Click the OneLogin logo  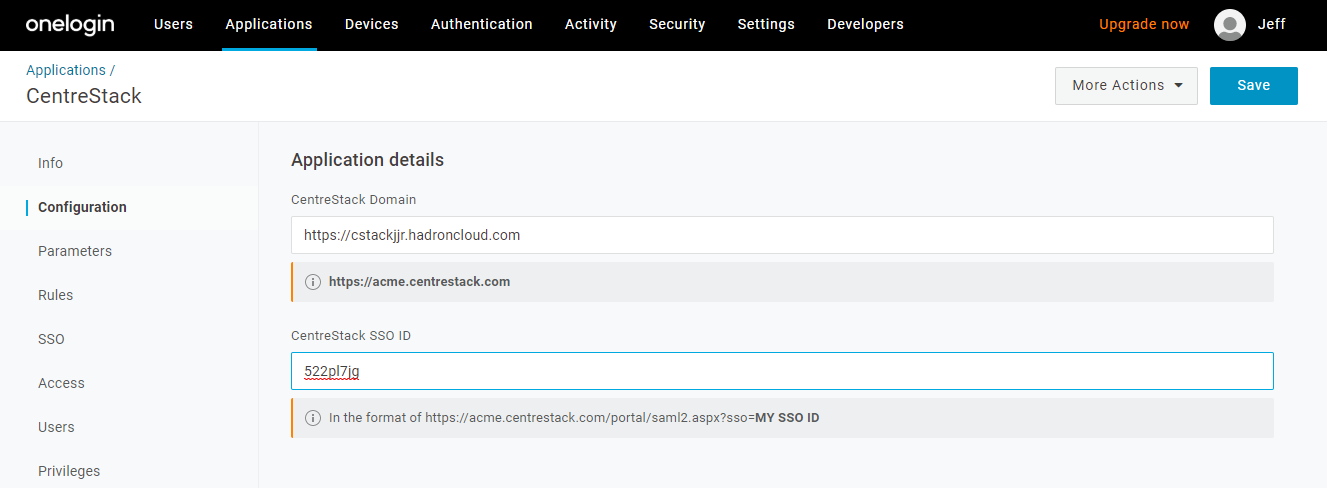(68, 24)
